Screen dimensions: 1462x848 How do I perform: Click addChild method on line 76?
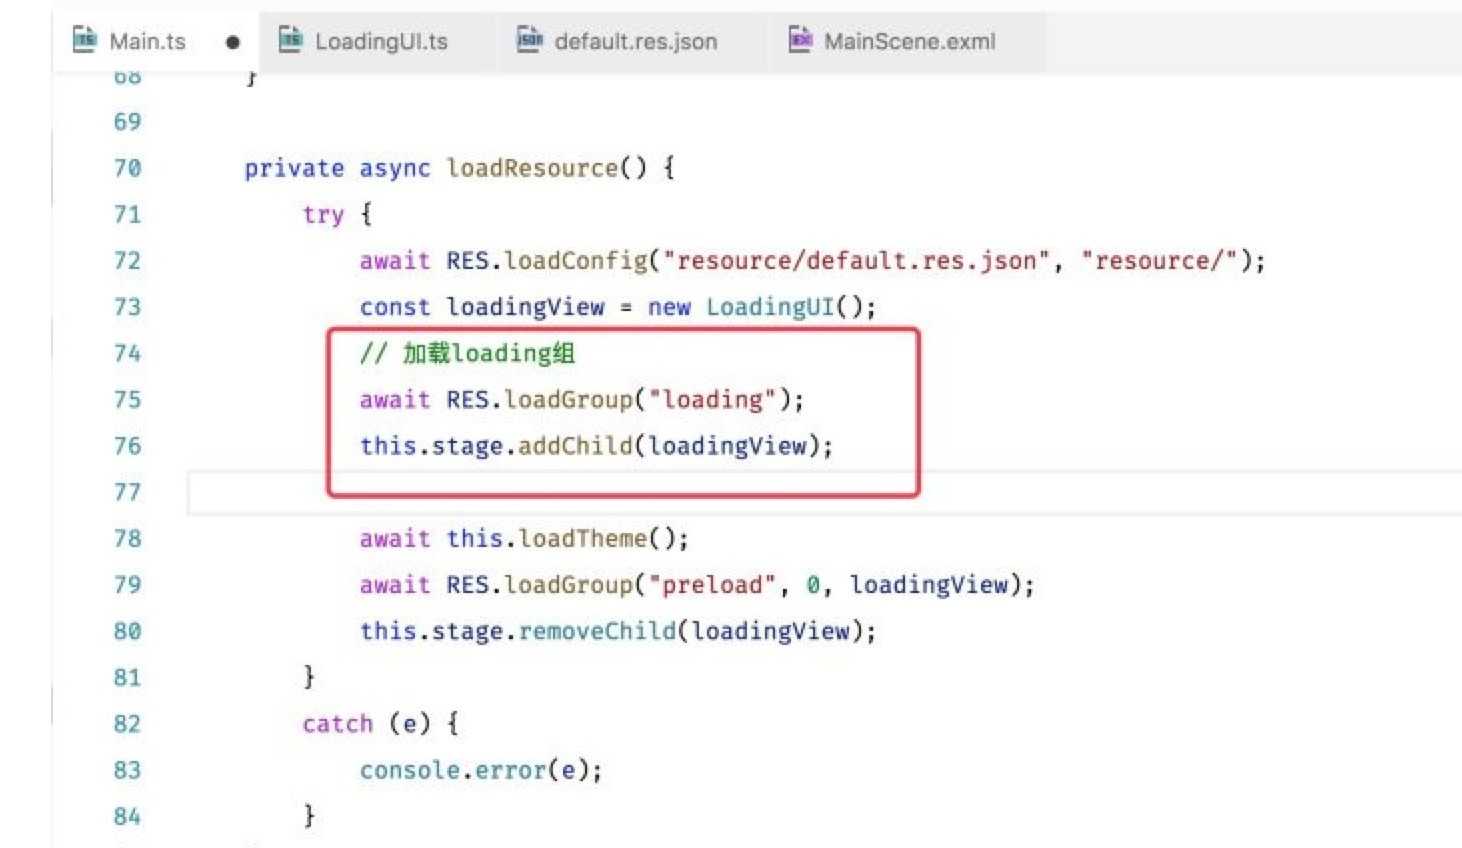click(575, 446)
